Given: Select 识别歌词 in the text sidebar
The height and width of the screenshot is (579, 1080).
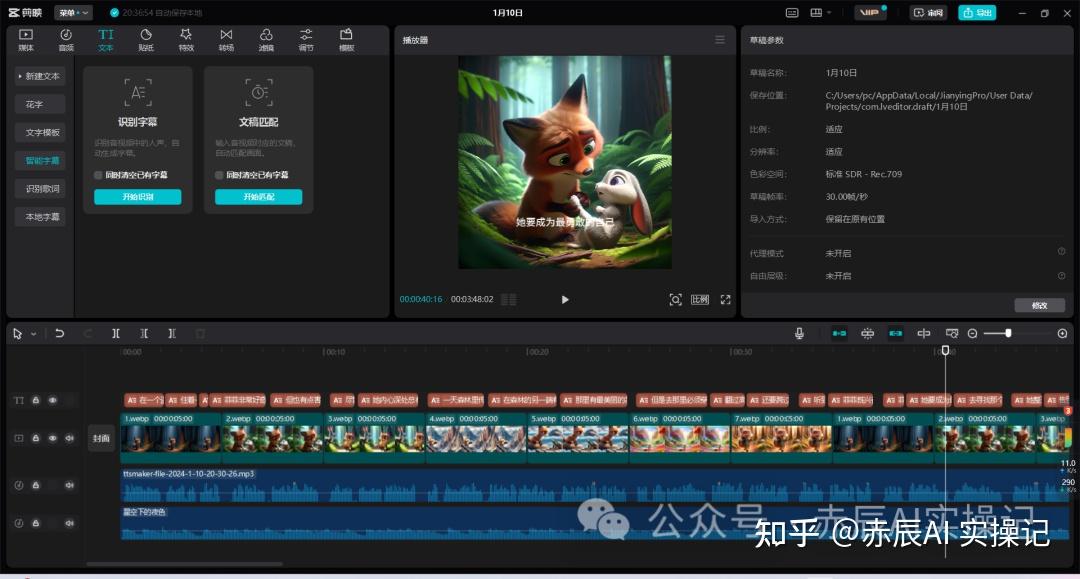Looking at the screenshot, I should 40,189.
